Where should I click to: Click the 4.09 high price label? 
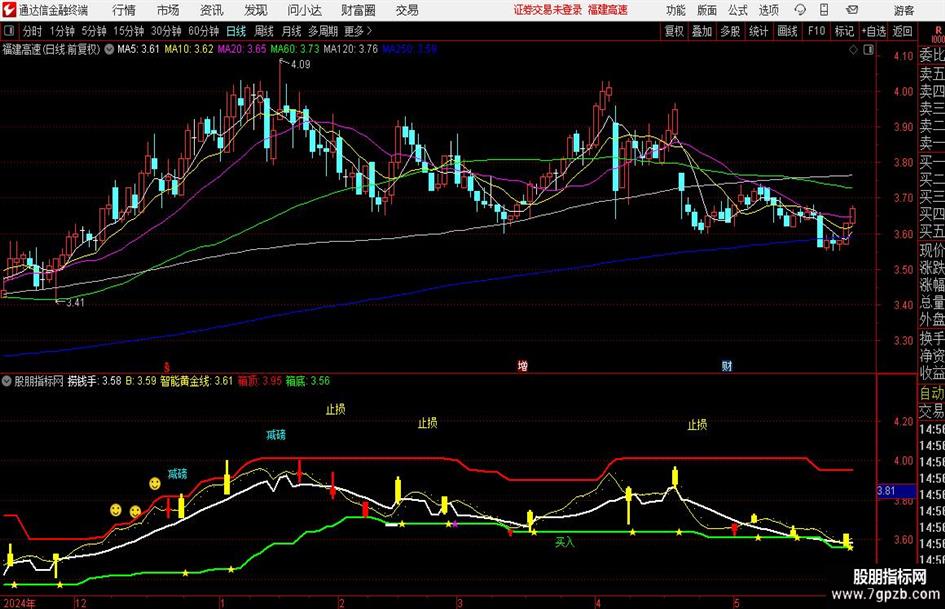tap(300, 64)
